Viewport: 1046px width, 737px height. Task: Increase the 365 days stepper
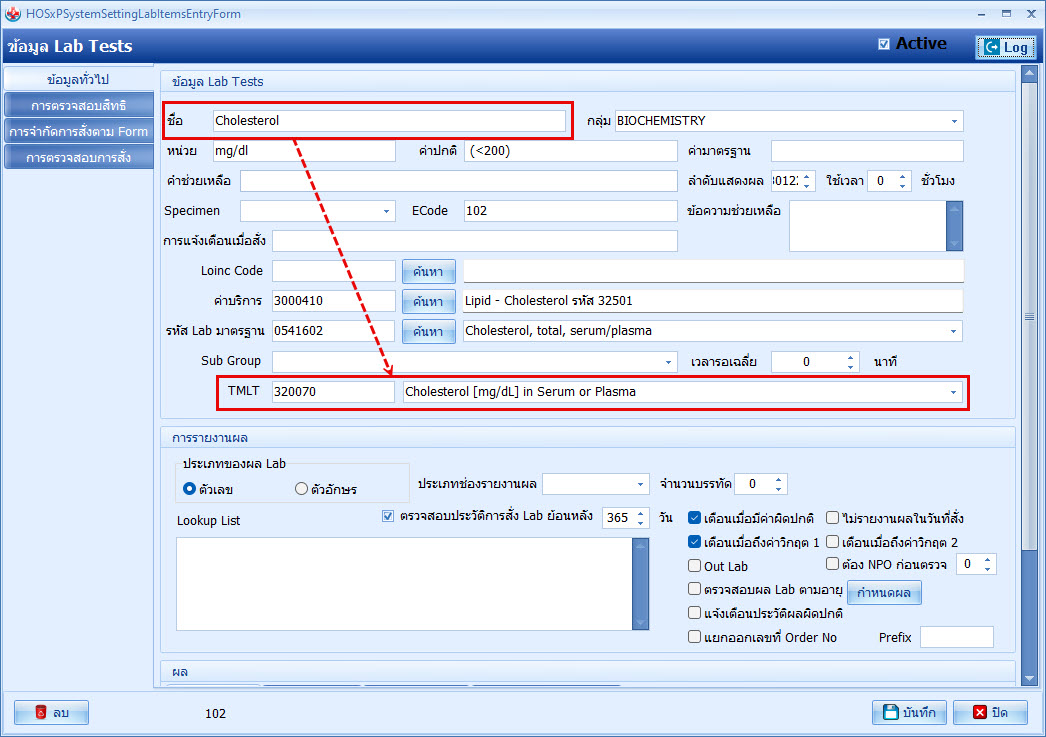(x=640, y=513)
